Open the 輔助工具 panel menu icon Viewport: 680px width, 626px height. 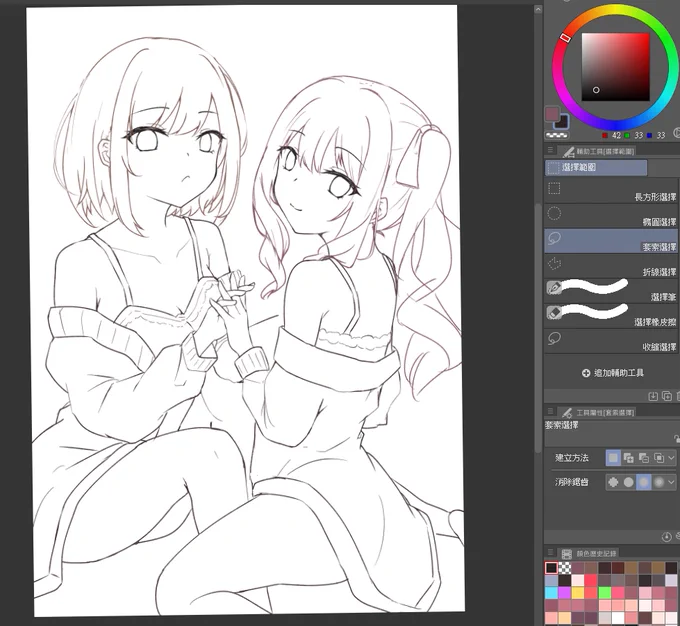click(550, 150)
